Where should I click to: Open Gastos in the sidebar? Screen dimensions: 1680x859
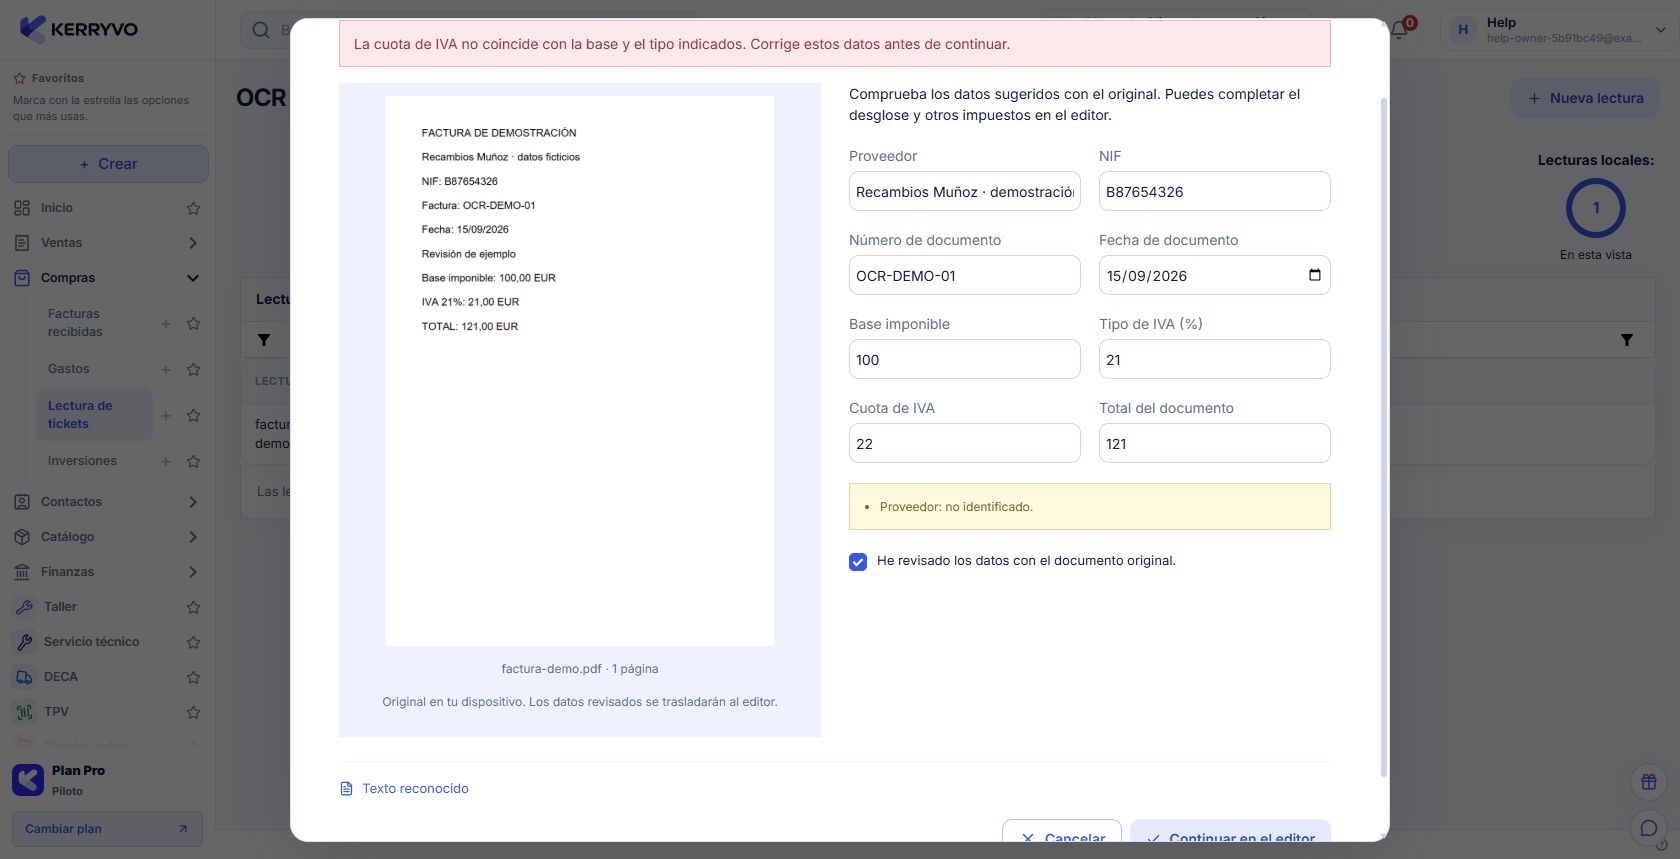[x=69, y=369]
